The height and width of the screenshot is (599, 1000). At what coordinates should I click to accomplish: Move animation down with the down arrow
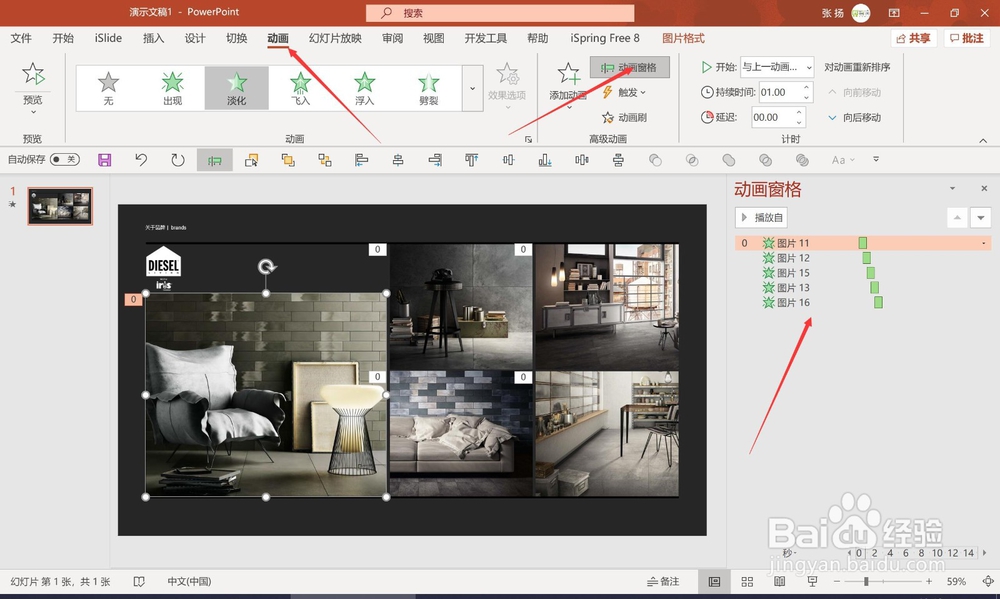click(x=981, y=218)
